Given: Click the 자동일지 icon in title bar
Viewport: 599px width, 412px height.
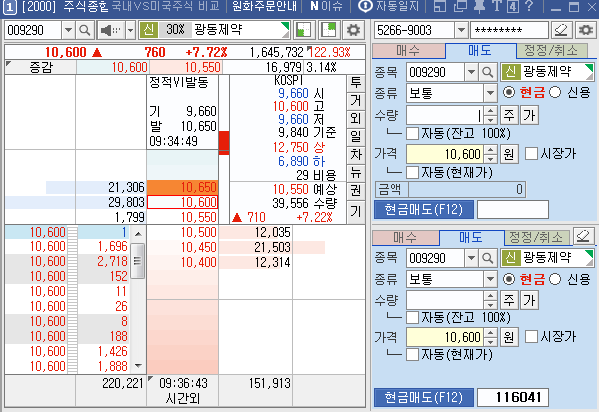Looking at the screenshot, I should pyautogui.click(x=365, y=6).
